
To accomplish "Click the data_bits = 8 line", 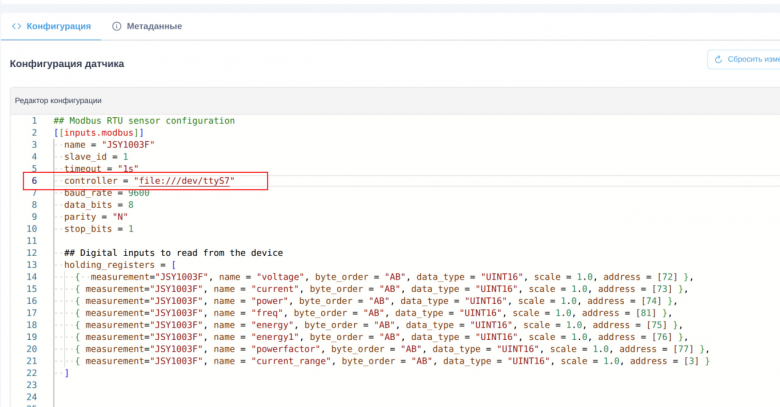I will [98, 204].
